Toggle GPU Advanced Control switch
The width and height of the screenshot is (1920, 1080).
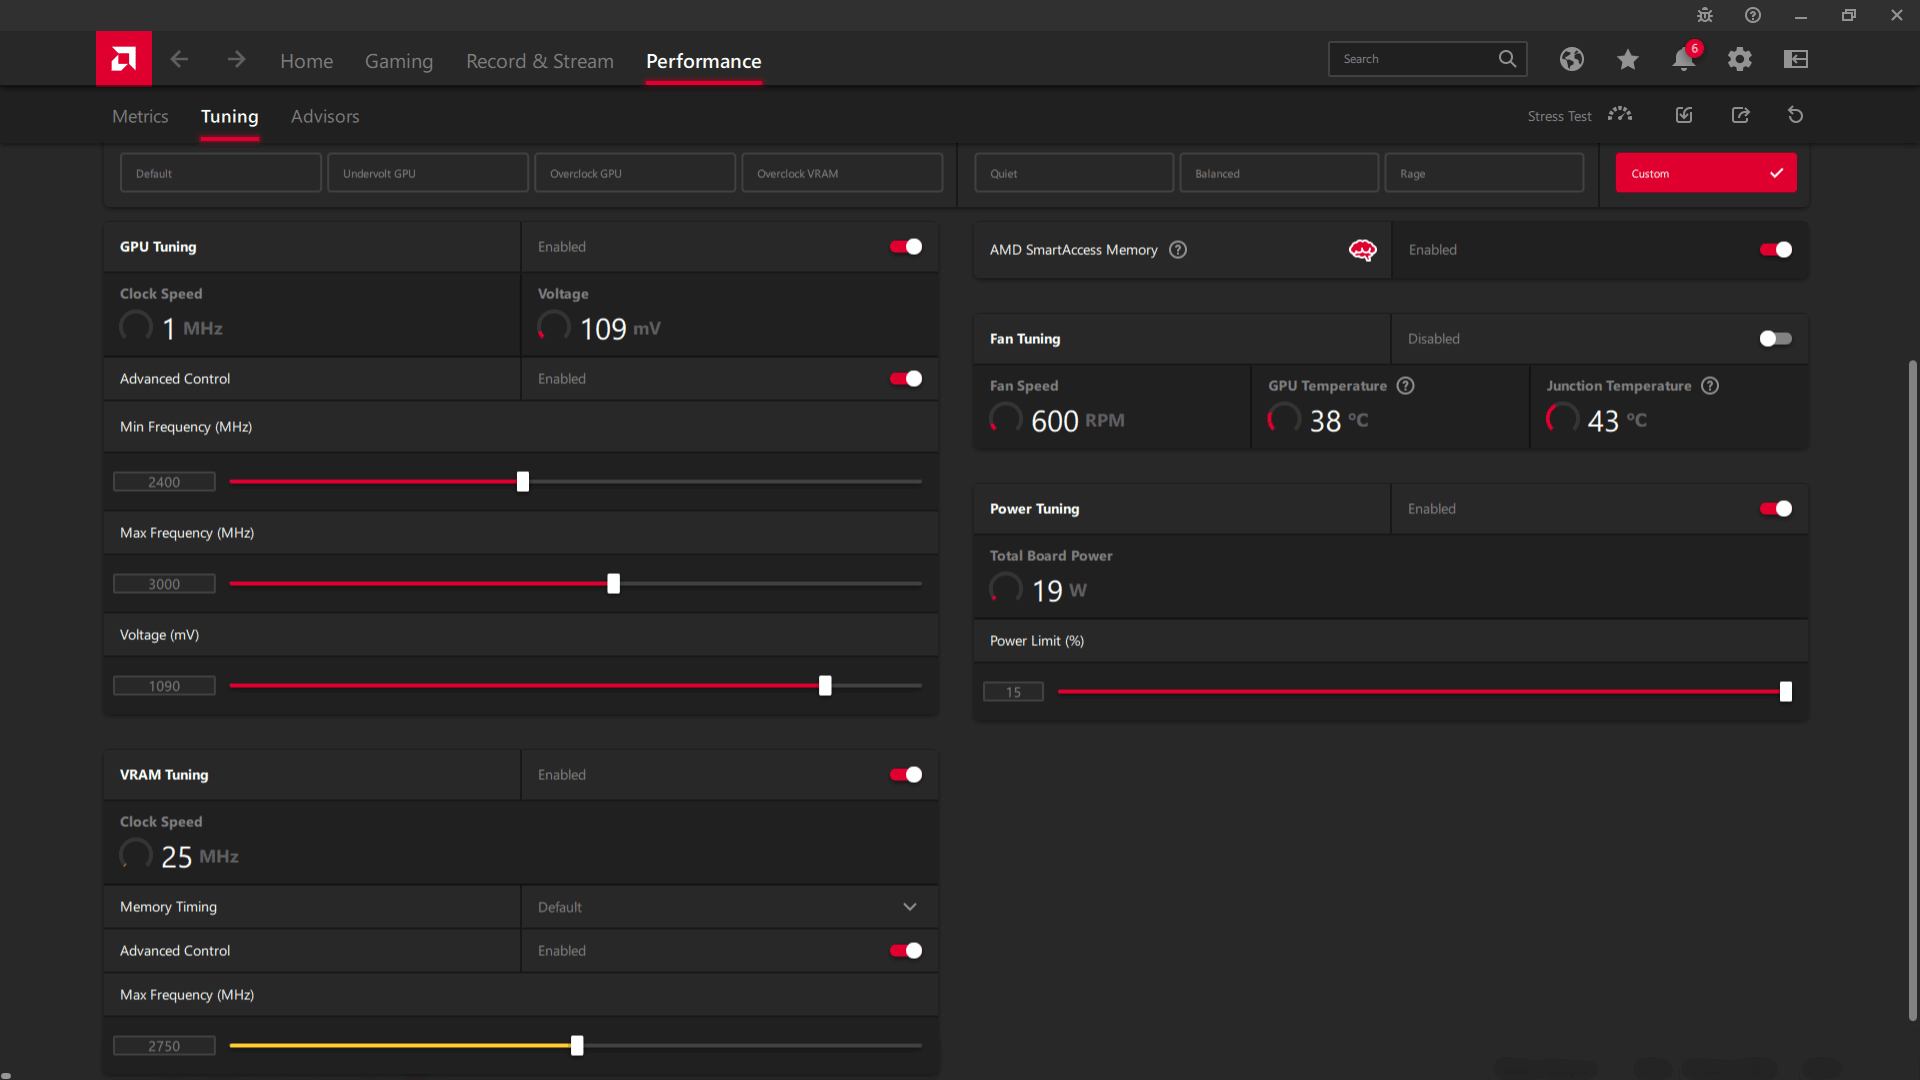click(x=906, y=379)
